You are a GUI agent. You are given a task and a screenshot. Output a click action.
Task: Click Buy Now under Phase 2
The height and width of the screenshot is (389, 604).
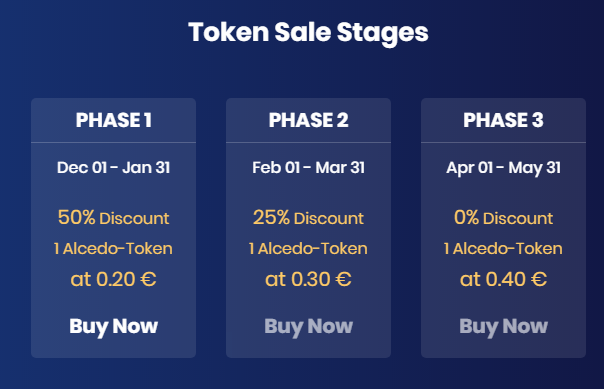coord(309,327)
